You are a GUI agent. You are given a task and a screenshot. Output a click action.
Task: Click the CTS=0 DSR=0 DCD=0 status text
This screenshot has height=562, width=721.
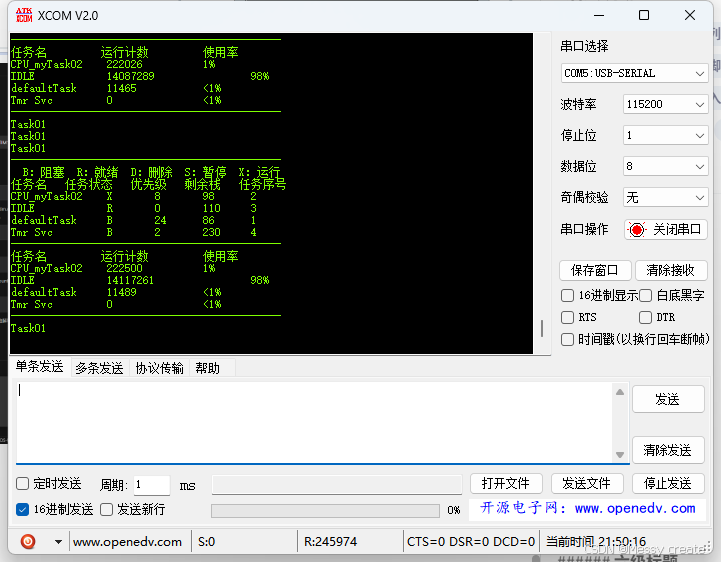pyautogui.click(x=471, y=542)
